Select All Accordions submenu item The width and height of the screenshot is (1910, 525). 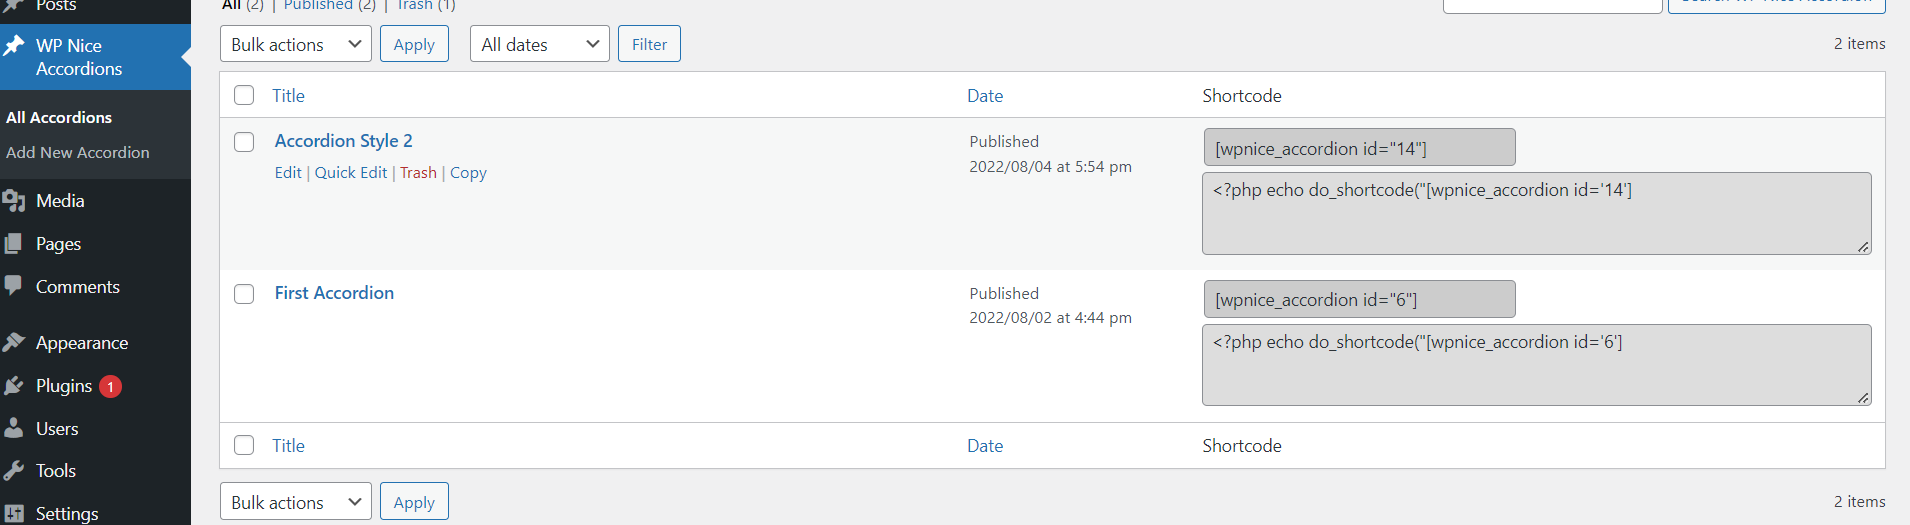point(59,118)
